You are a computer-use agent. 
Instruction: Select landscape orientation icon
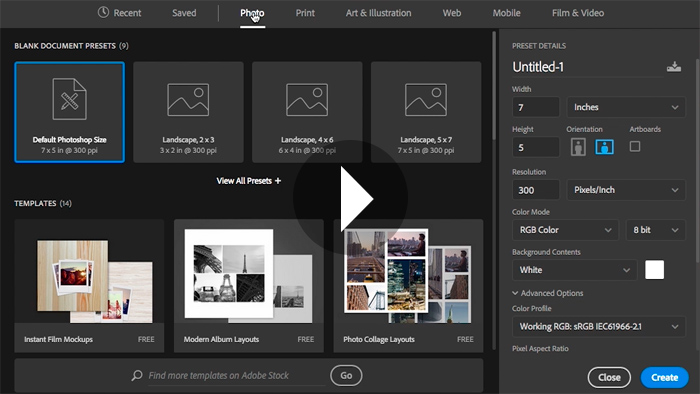pyautogui.click(x=604, y=147)
